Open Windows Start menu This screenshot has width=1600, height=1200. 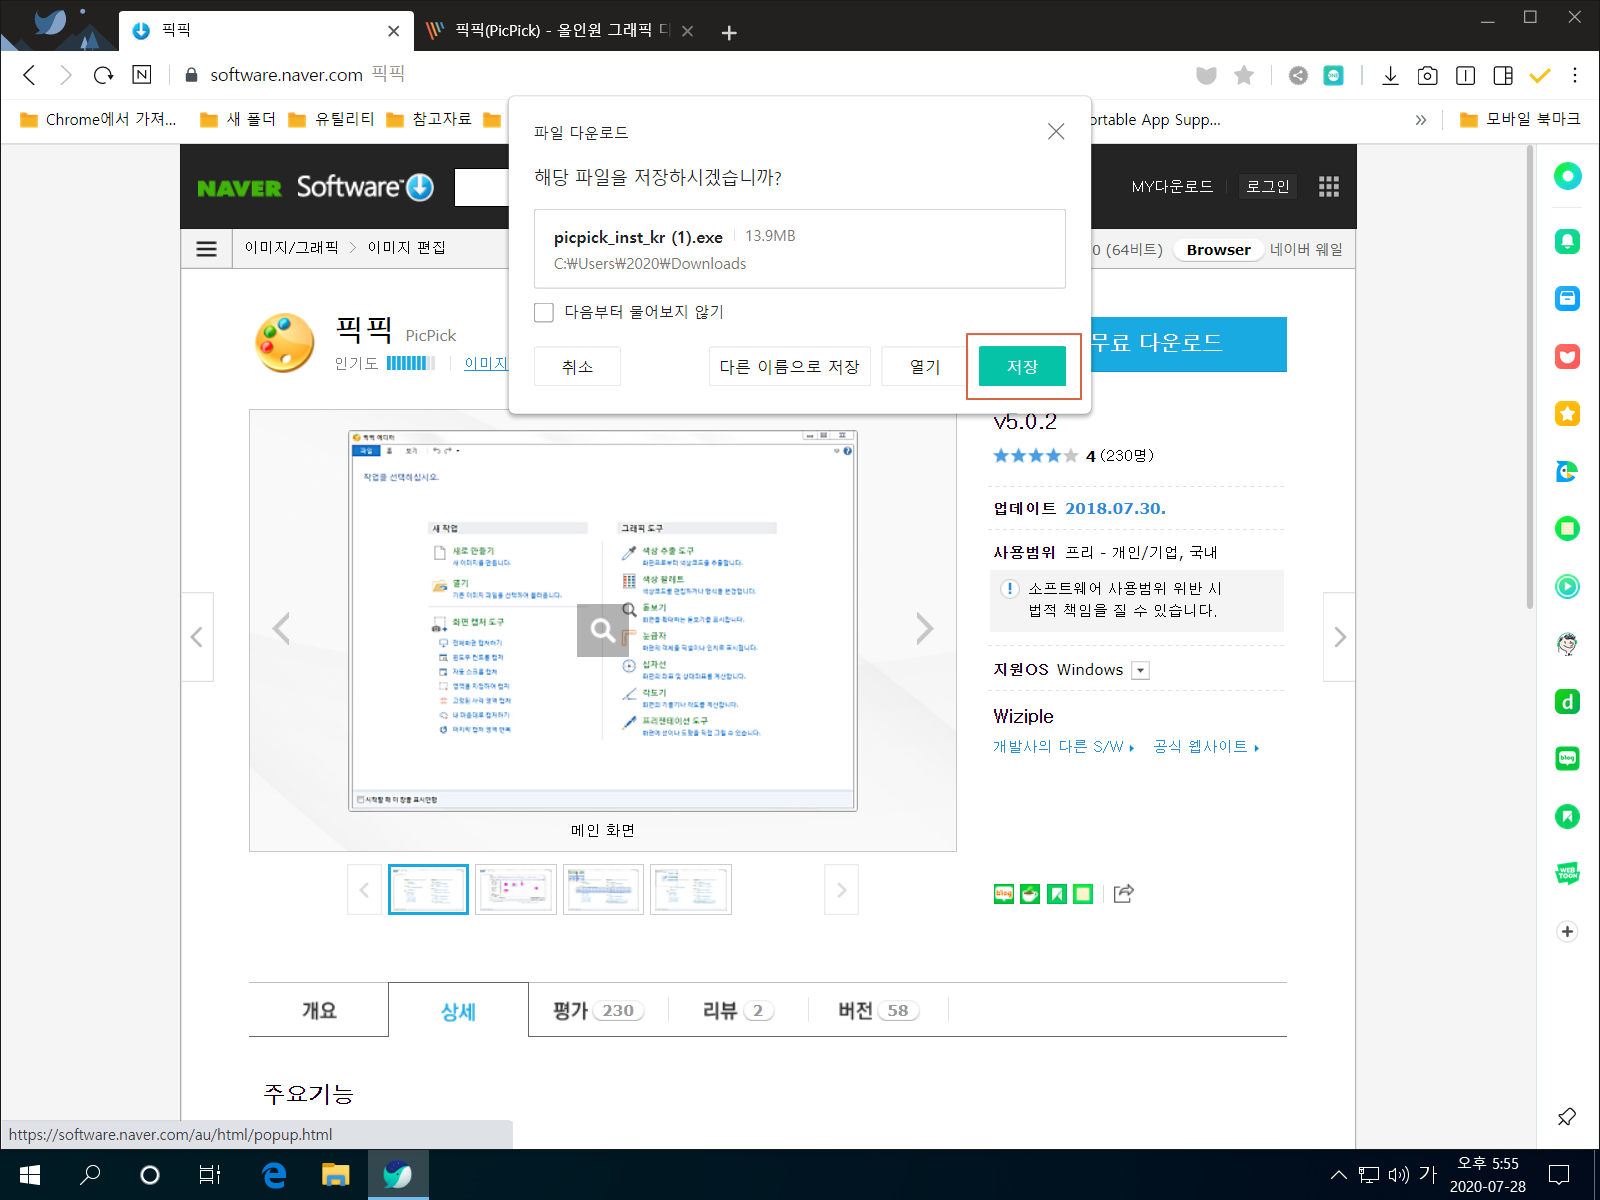click(30, 1175)
